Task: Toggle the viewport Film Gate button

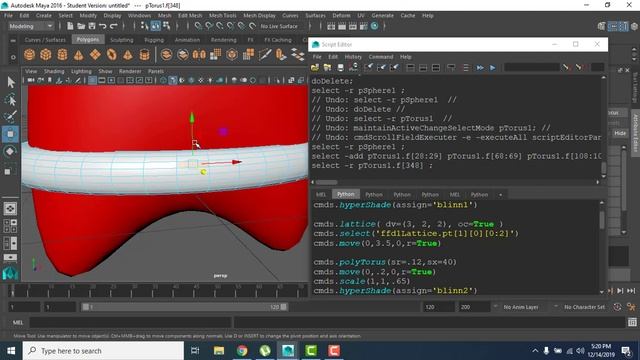Action: pos(102,80)
